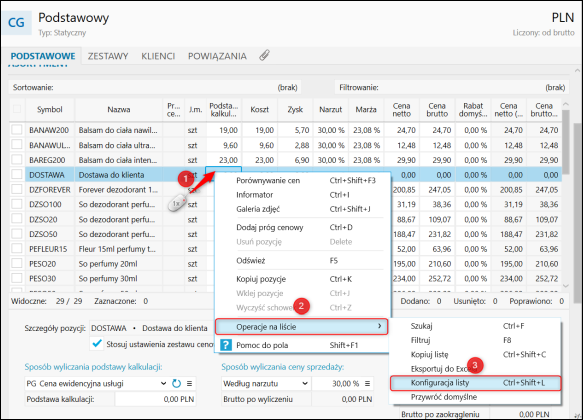Select Filtruj in the submenu

[x=476, y=340]
